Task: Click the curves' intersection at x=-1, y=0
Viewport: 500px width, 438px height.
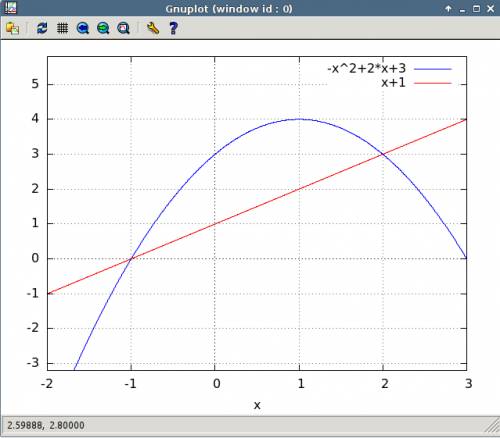Action: click(131, 259)
